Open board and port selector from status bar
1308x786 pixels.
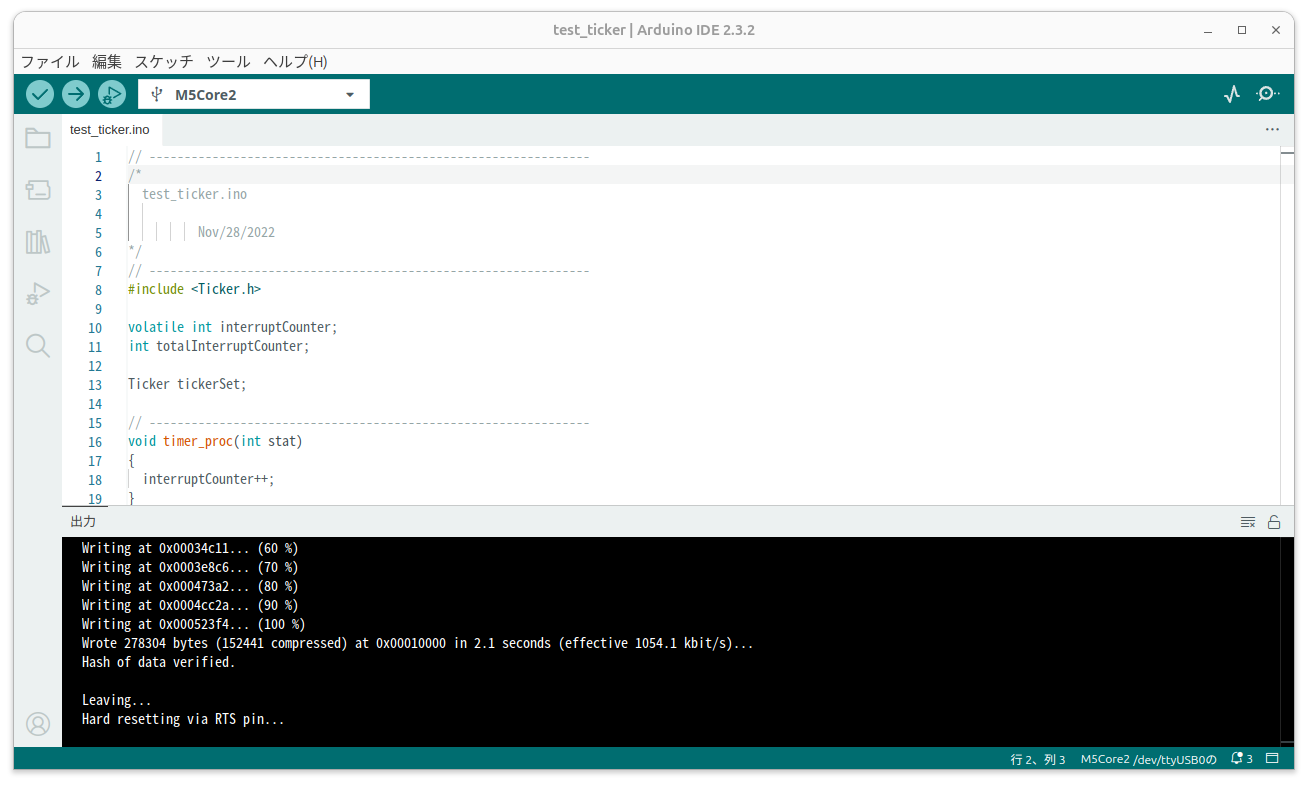point(1148,759)
